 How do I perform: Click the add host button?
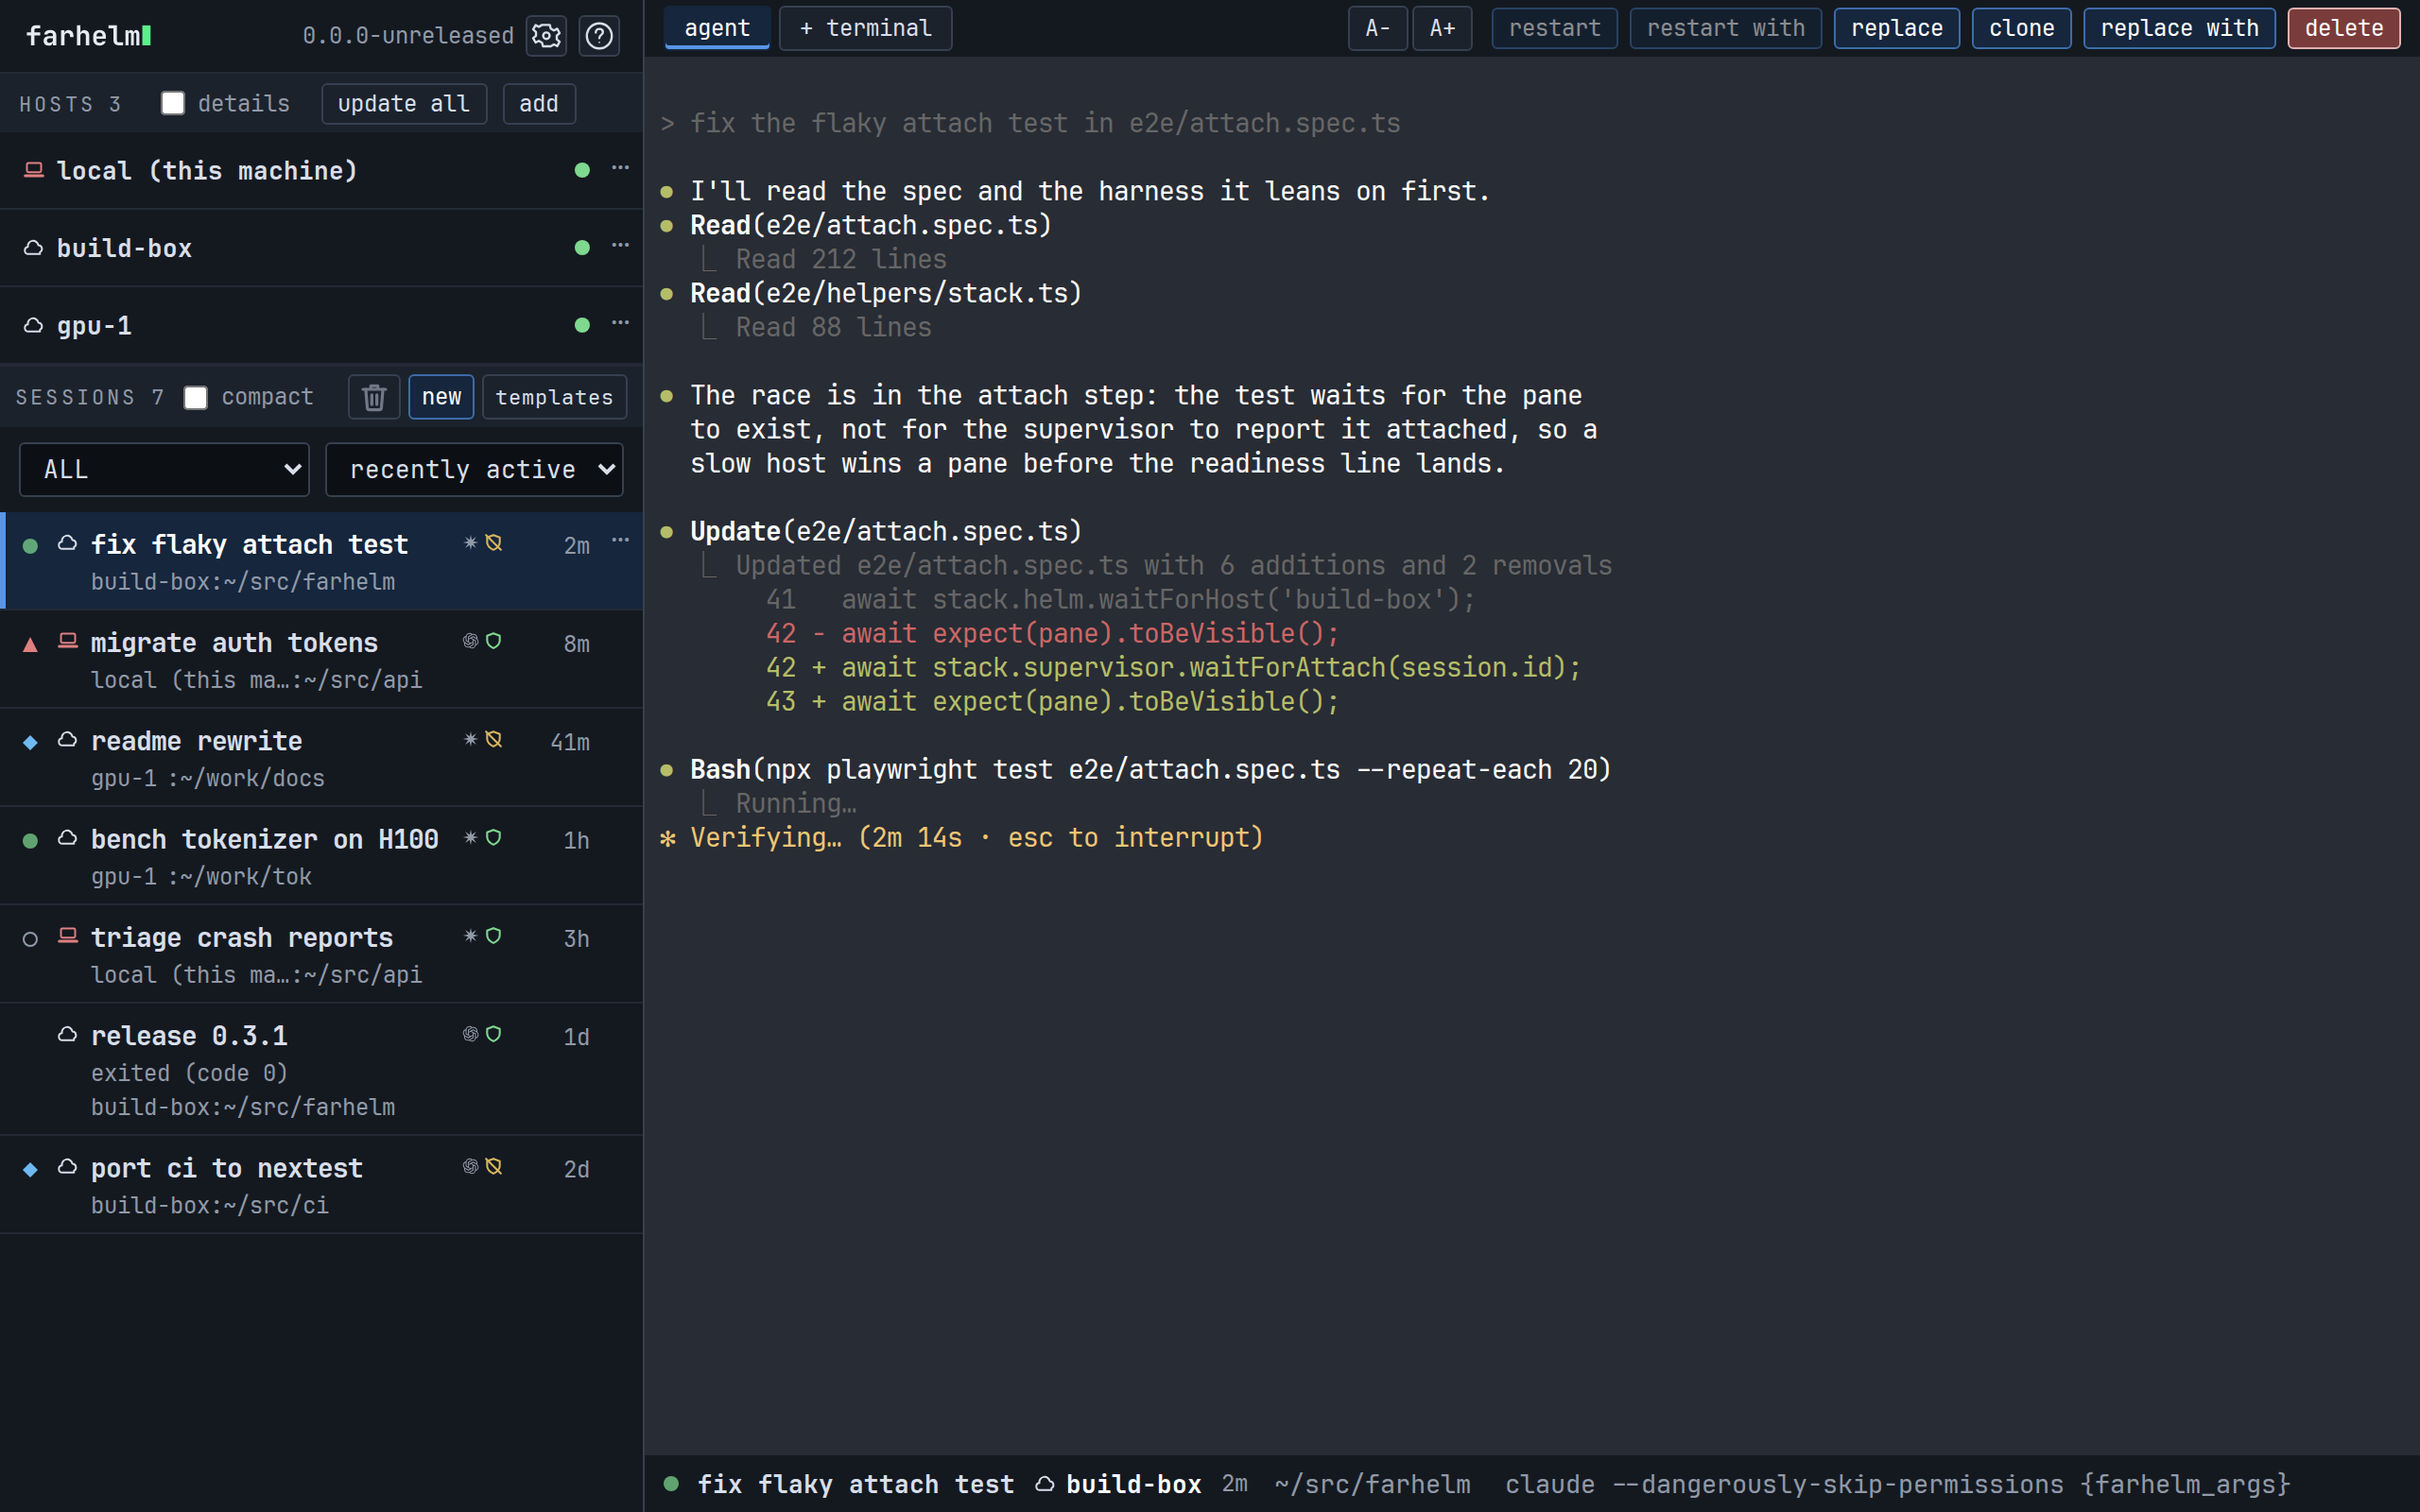(539, 104)
